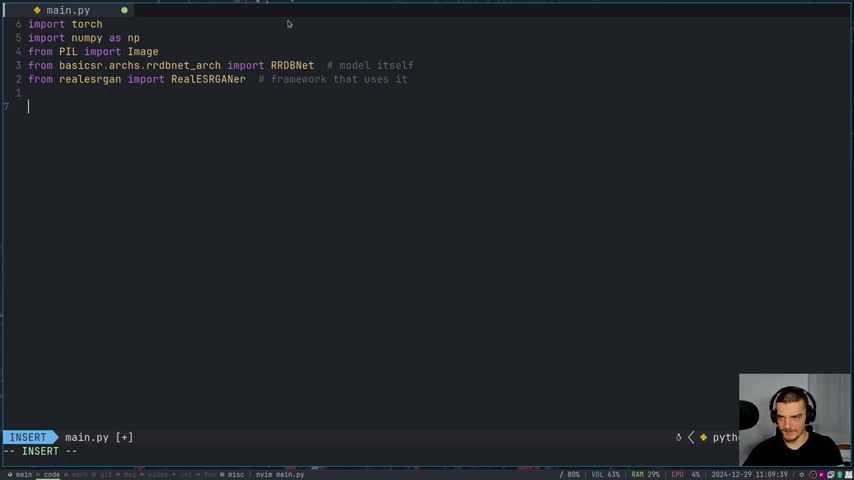This screenshot has width=854, height=480.
Task: Click the INSERT mode indicator in statusline
Action: point(28,438)
